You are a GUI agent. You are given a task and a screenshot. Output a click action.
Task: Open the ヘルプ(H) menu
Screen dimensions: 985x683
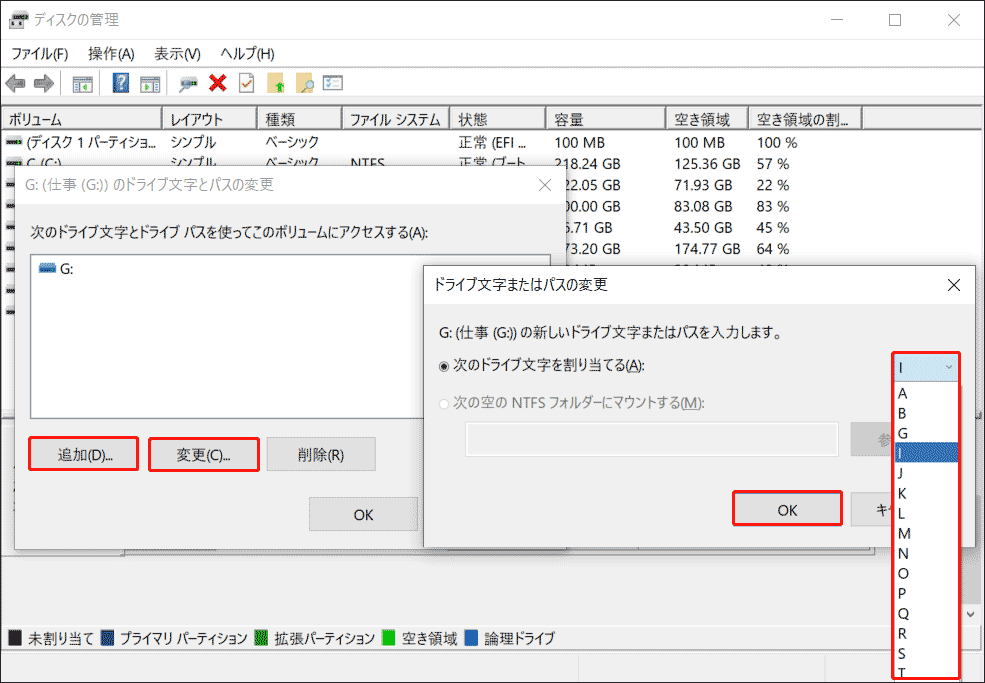[x=248, y=54]
